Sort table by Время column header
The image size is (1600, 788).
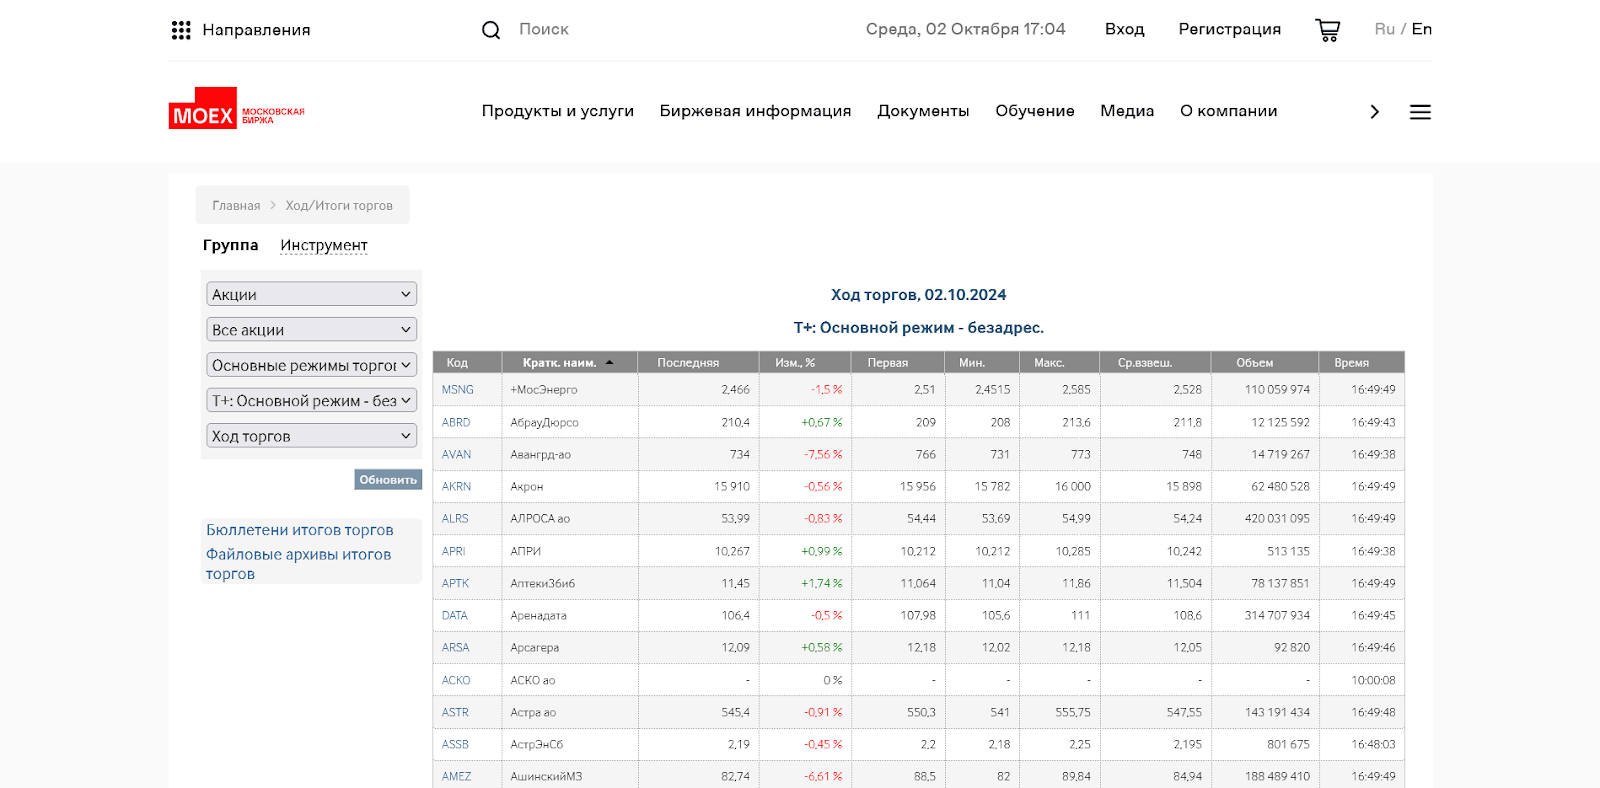tap(1351, 362)
